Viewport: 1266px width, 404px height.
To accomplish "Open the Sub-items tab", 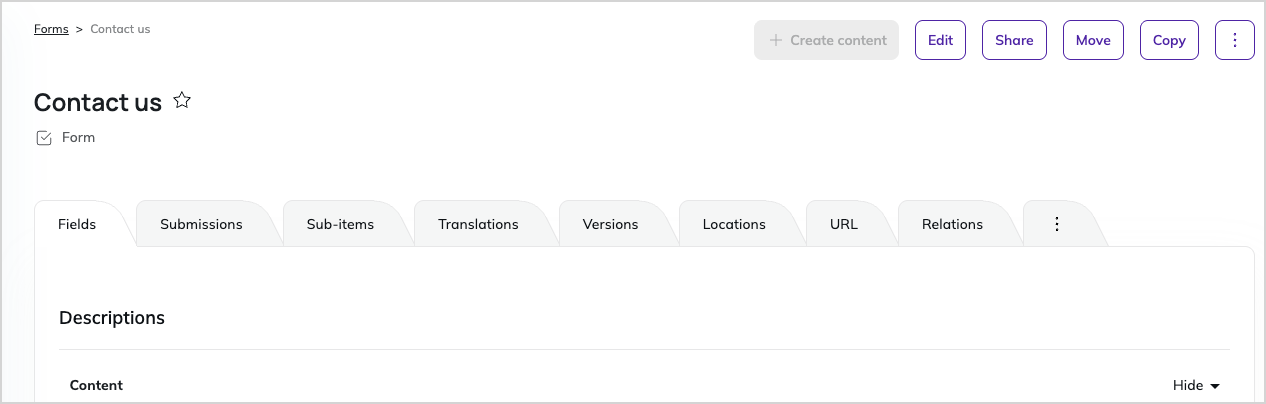I will click(340, 224).
